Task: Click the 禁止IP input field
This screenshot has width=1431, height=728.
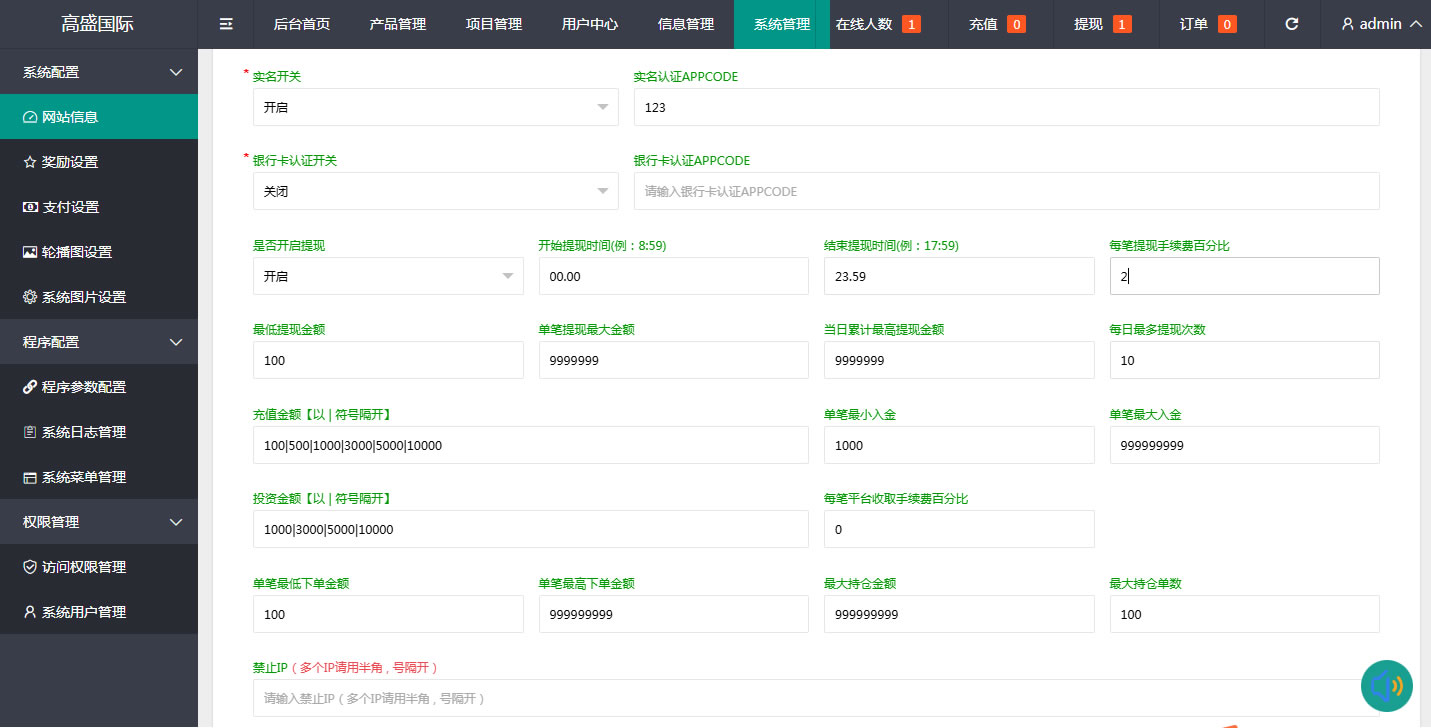Action: click(815, 698)
